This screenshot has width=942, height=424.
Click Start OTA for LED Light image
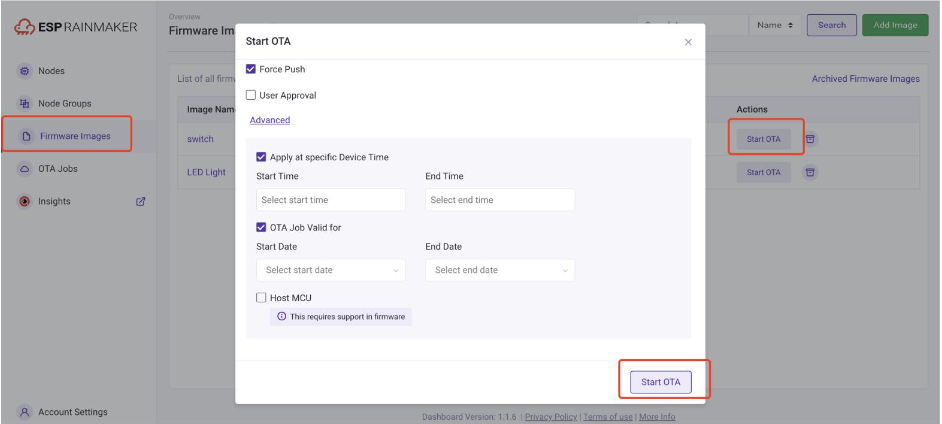pos(764,172)
